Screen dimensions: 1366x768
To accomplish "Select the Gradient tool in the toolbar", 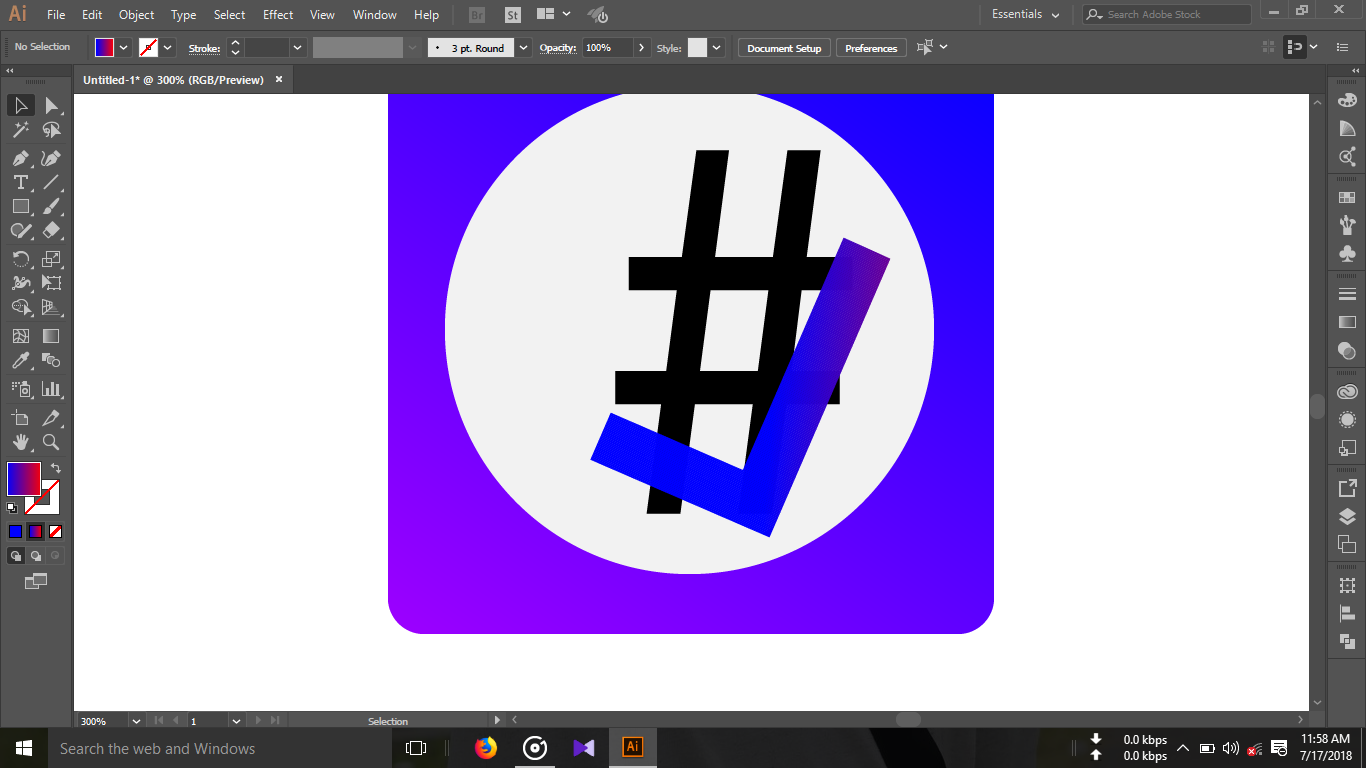I will point(52,336).
